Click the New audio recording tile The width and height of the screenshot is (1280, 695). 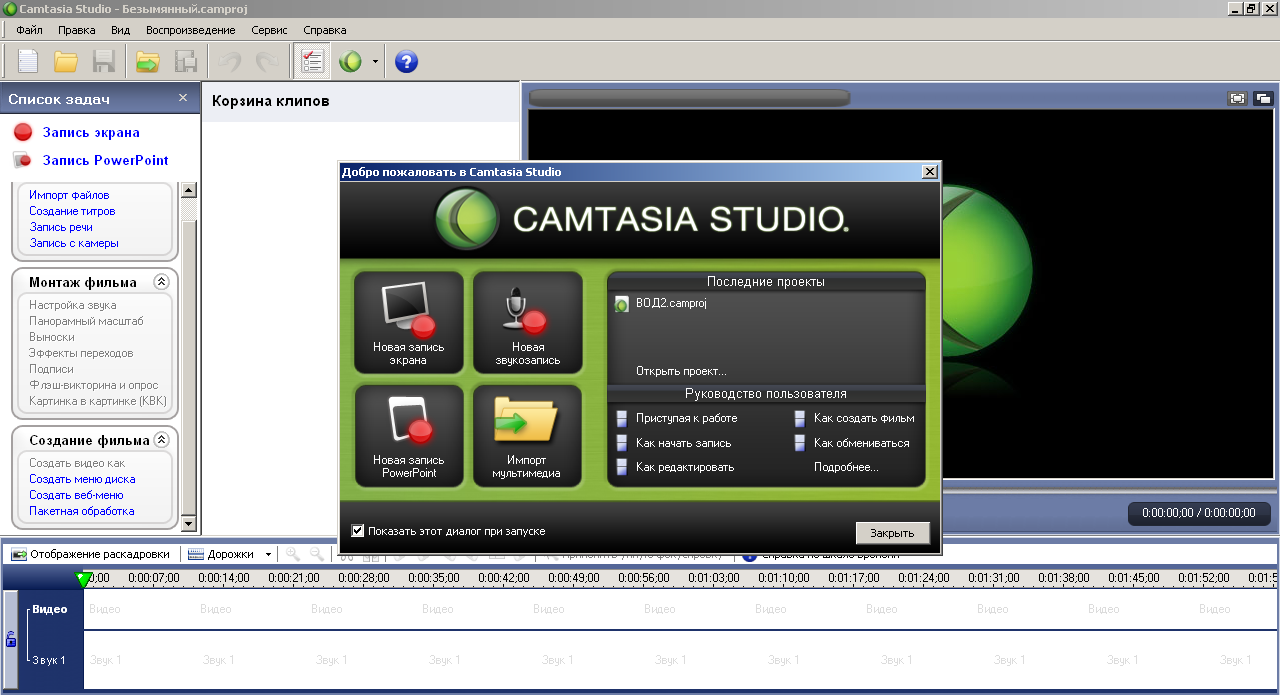(527, 323)
